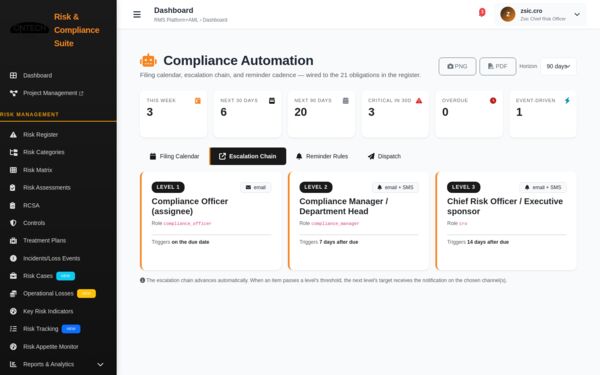Click the compliance_manager role code

(x=335, y=223)
